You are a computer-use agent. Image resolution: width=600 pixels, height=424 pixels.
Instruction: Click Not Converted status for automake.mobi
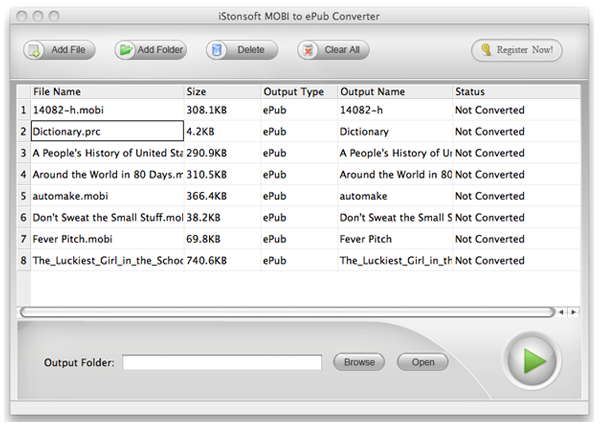pyautogui.click(x=517, y=196)
